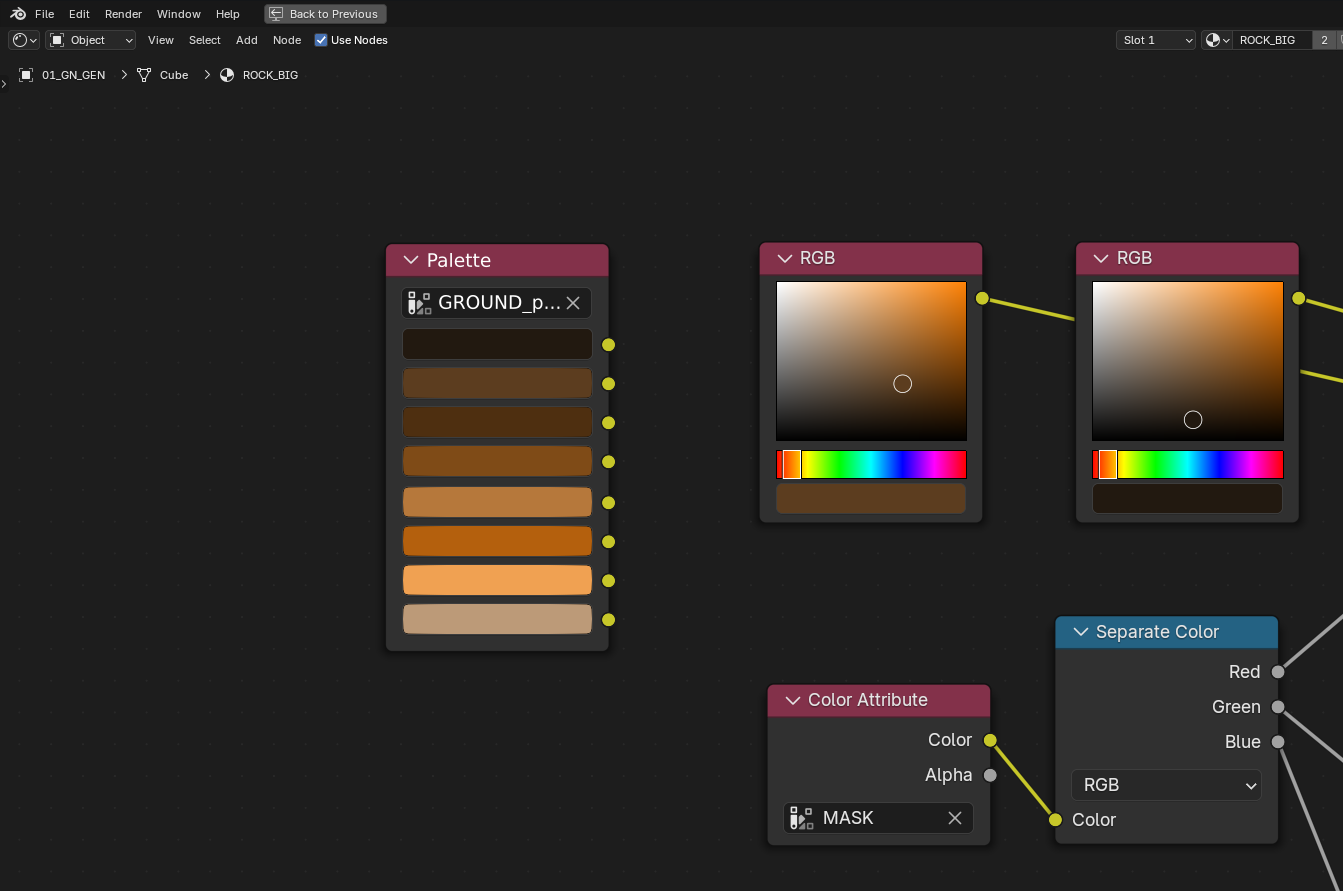The height and width of the screenshot is (891, 1343).
Task: Open the Window menu
Action: click(x=179, y=14)
